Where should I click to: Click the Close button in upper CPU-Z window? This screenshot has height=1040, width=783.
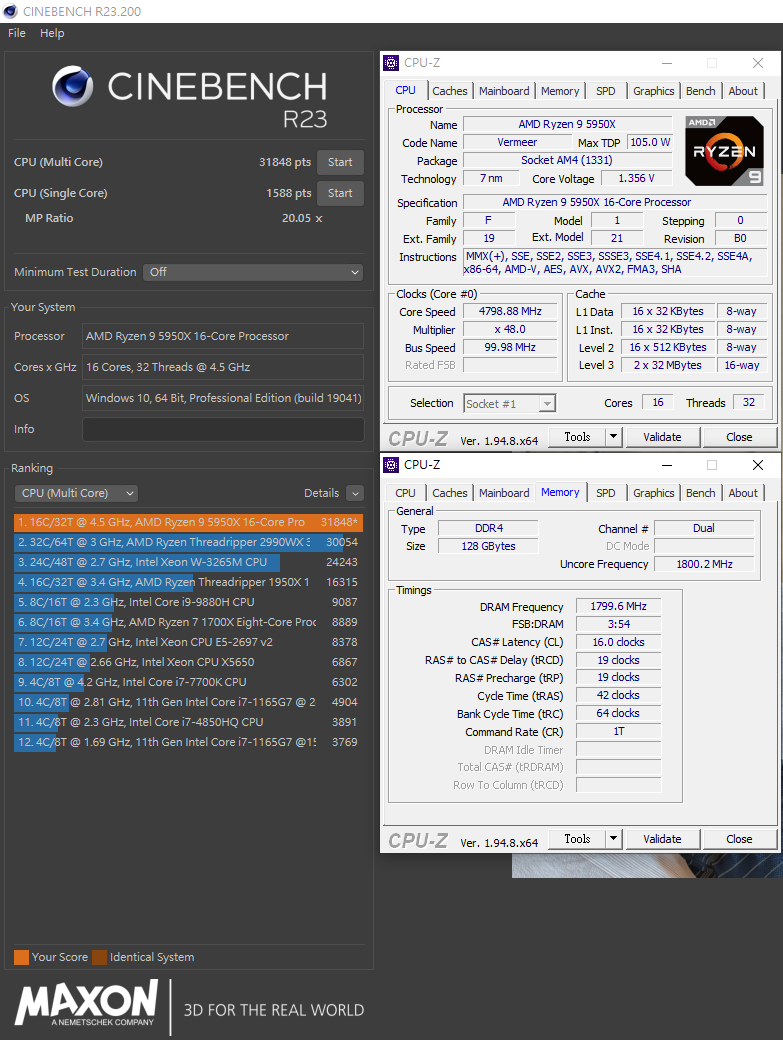(739, 437)
